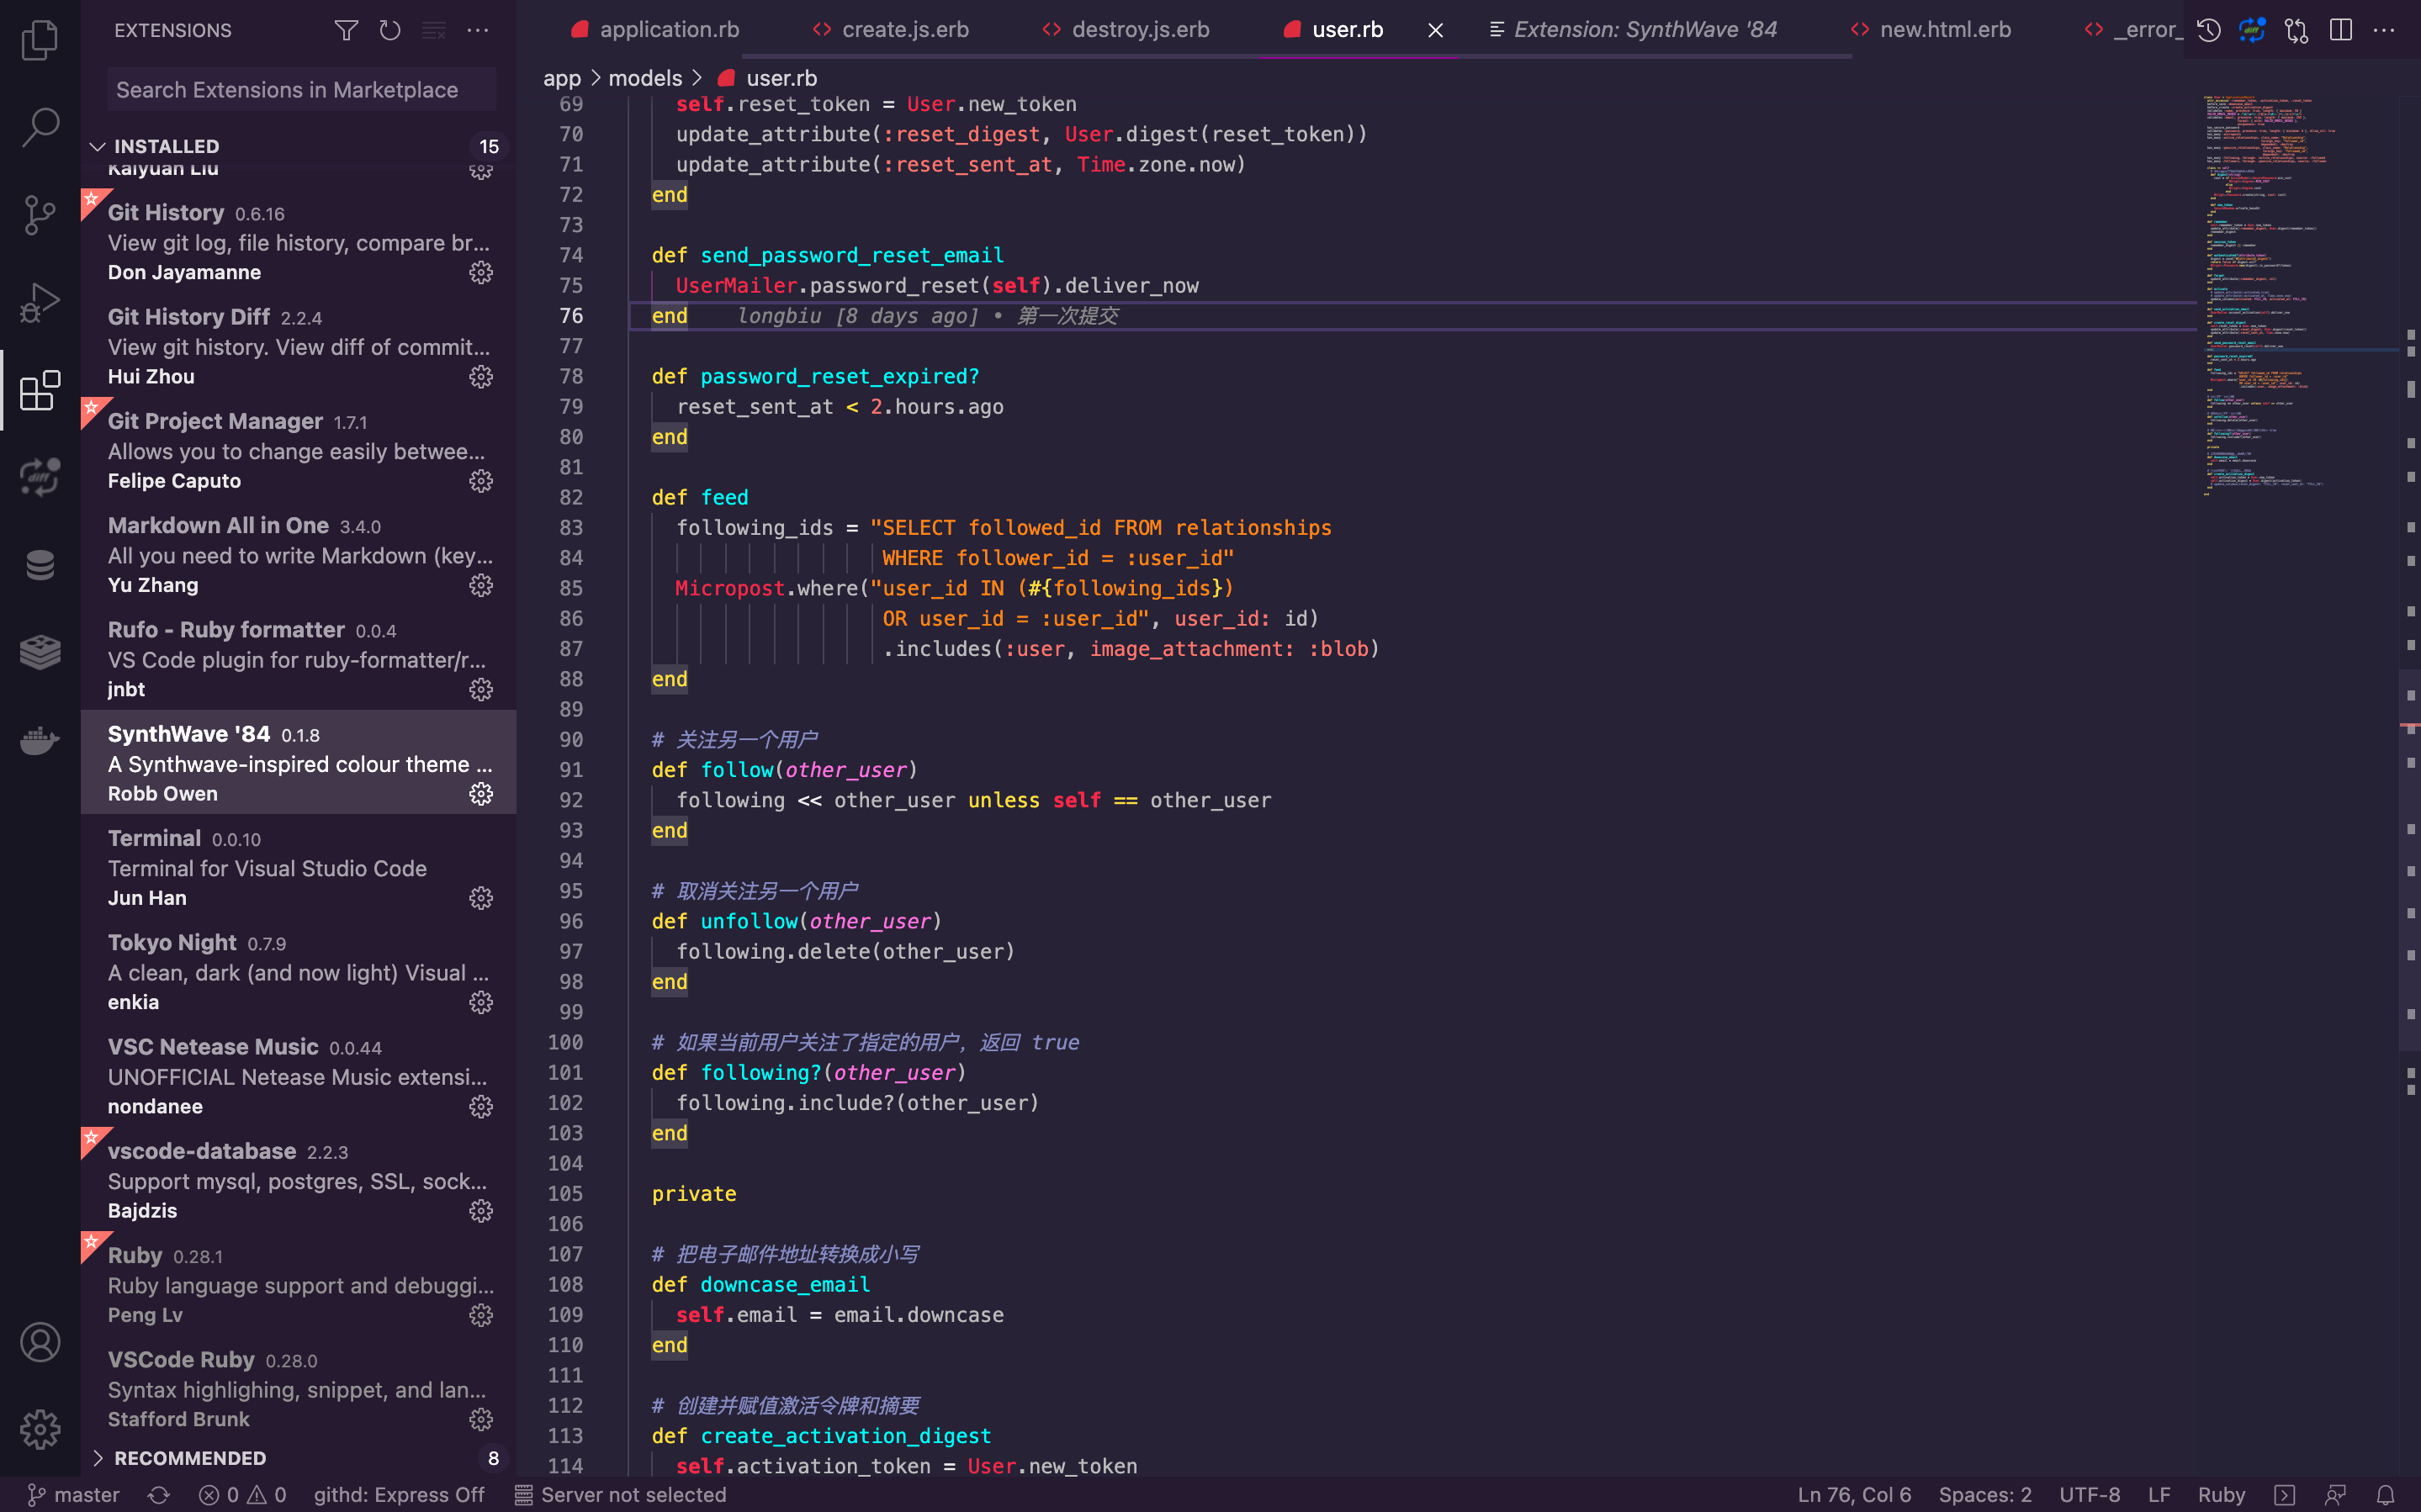Open Git History manage gear
This screenshot has height=1512, width=2421.
click(x=481, y=272)
